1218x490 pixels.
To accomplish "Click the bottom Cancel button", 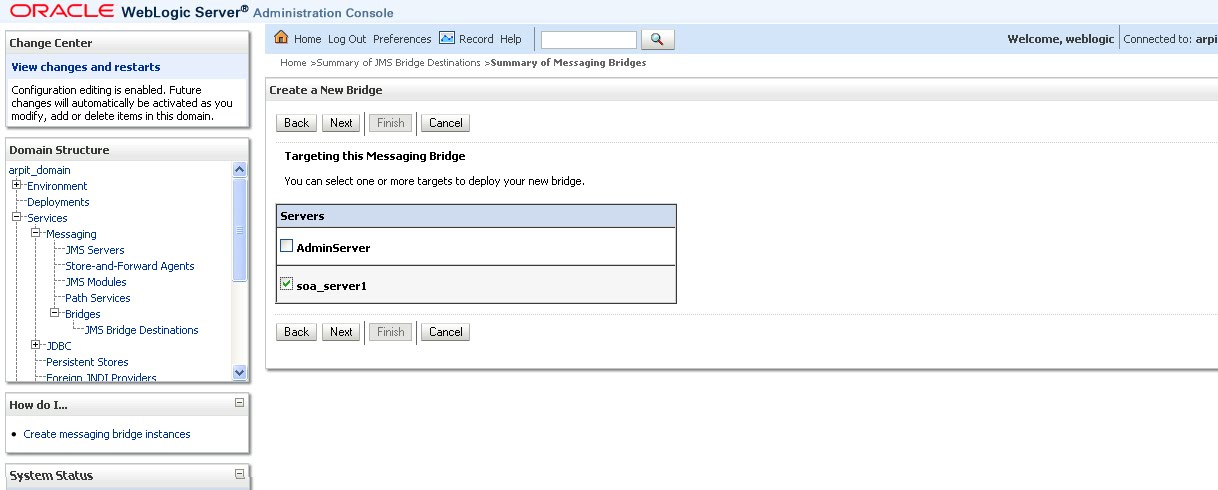I will pyautogui.click(x=445, y=332).
